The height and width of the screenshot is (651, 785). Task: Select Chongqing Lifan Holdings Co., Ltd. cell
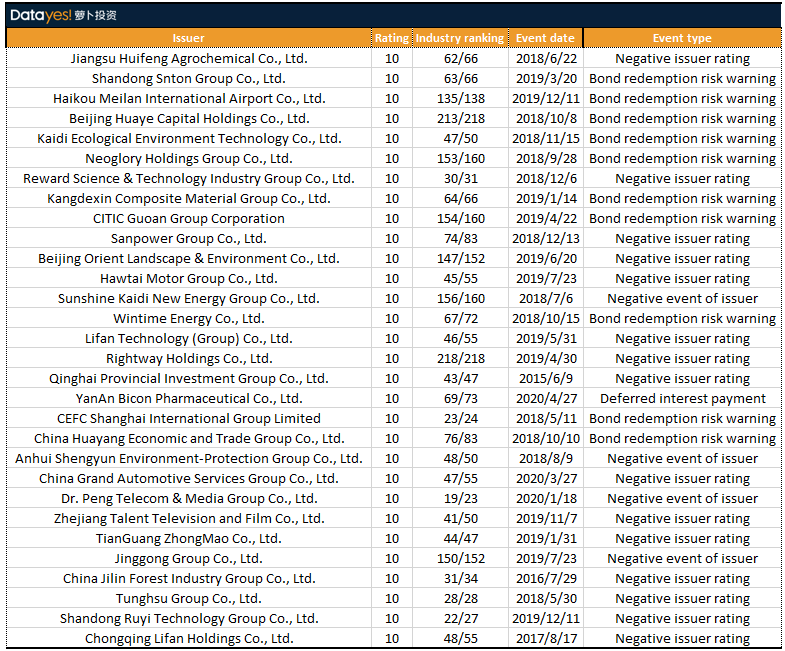188,639
